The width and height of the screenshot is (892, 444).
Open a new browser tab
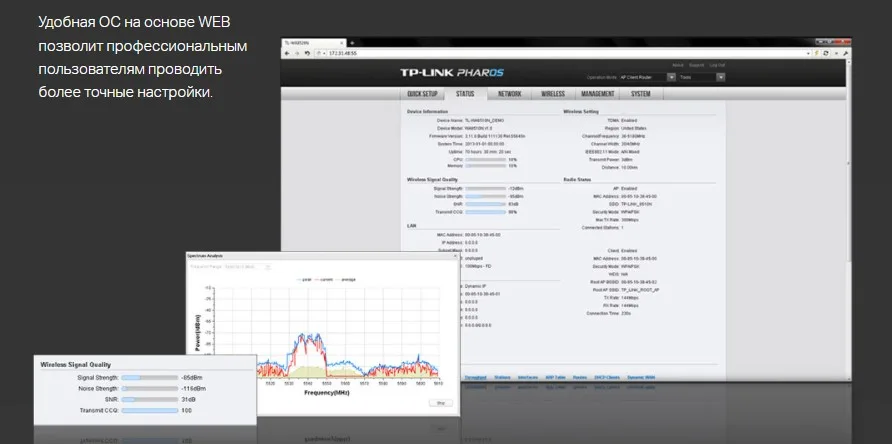tap(351, 43)
